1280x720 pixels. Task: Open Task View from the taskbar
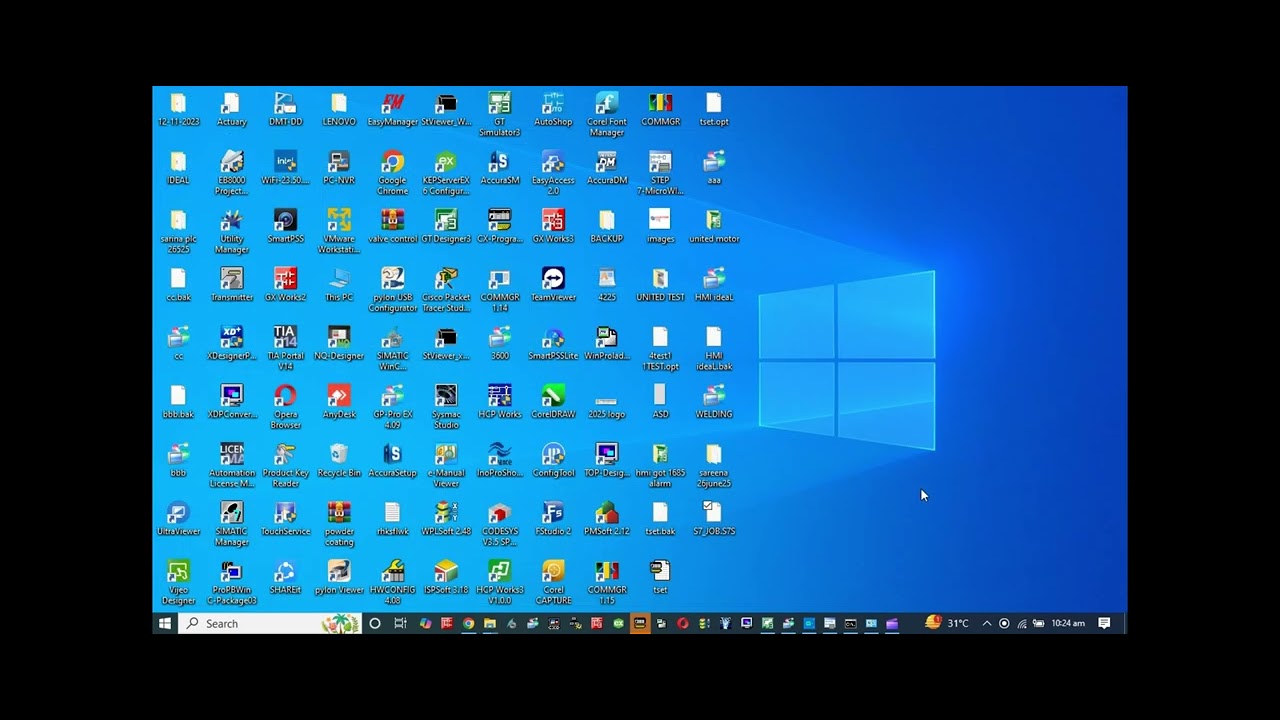(x=400, y=623)
